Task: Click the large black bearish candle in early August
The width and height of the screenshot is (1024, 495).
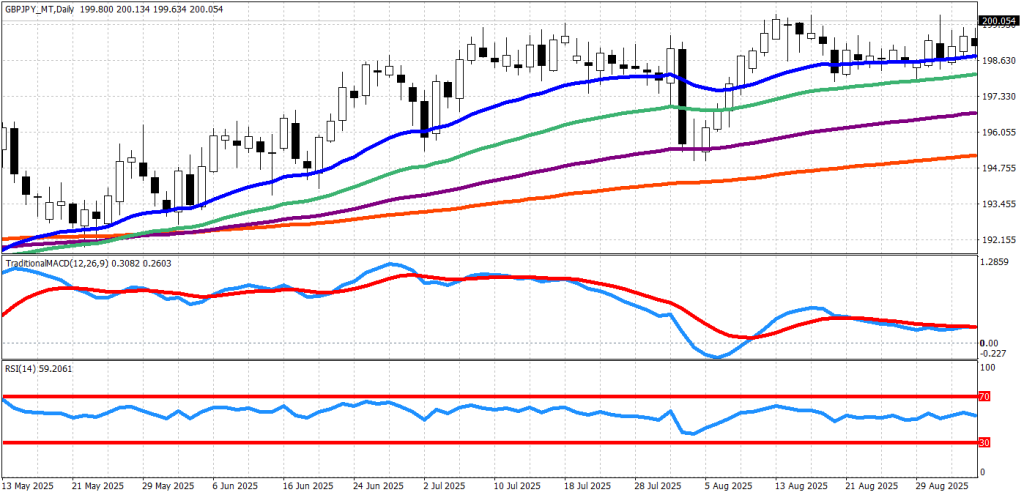Action: click(682, 96)
